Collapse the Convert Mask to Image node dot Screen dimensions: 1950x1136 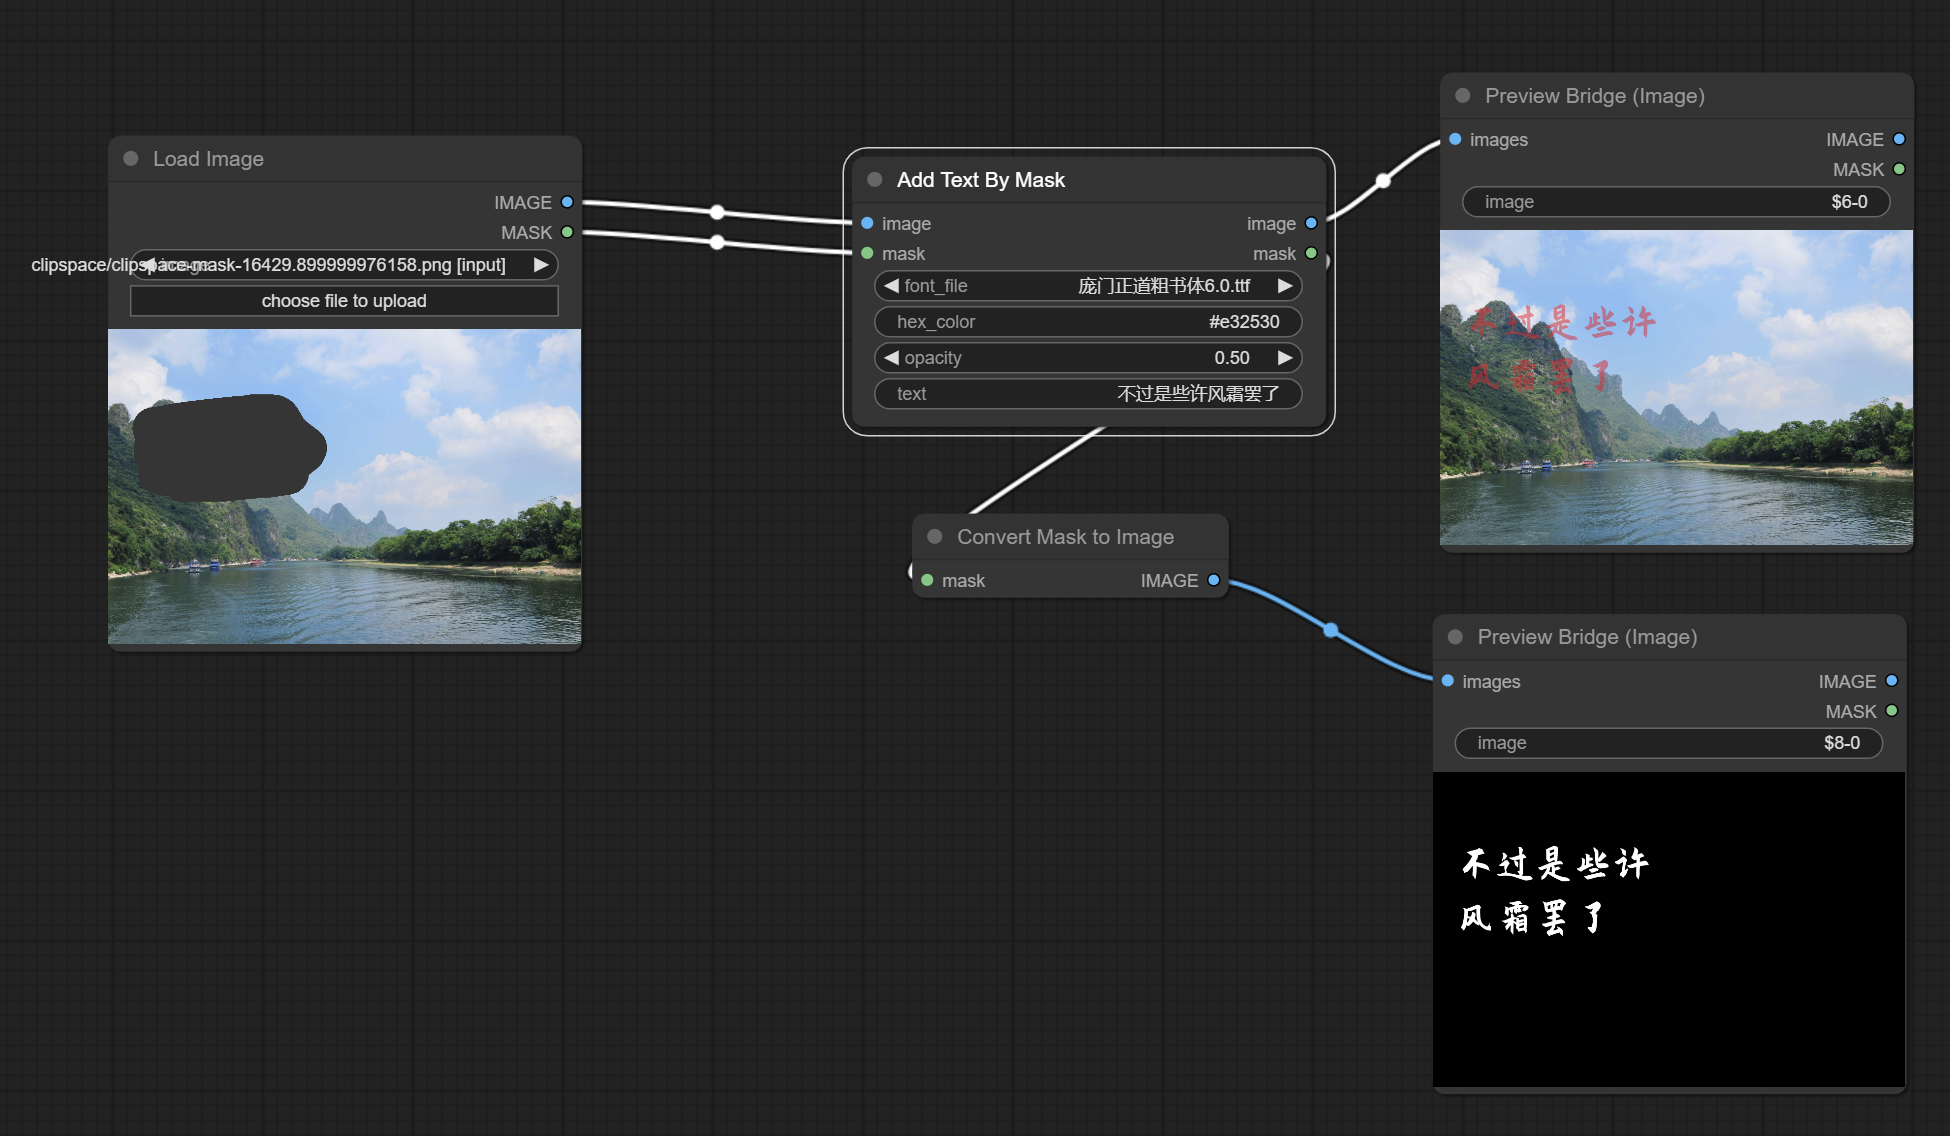tap(935, 537)
